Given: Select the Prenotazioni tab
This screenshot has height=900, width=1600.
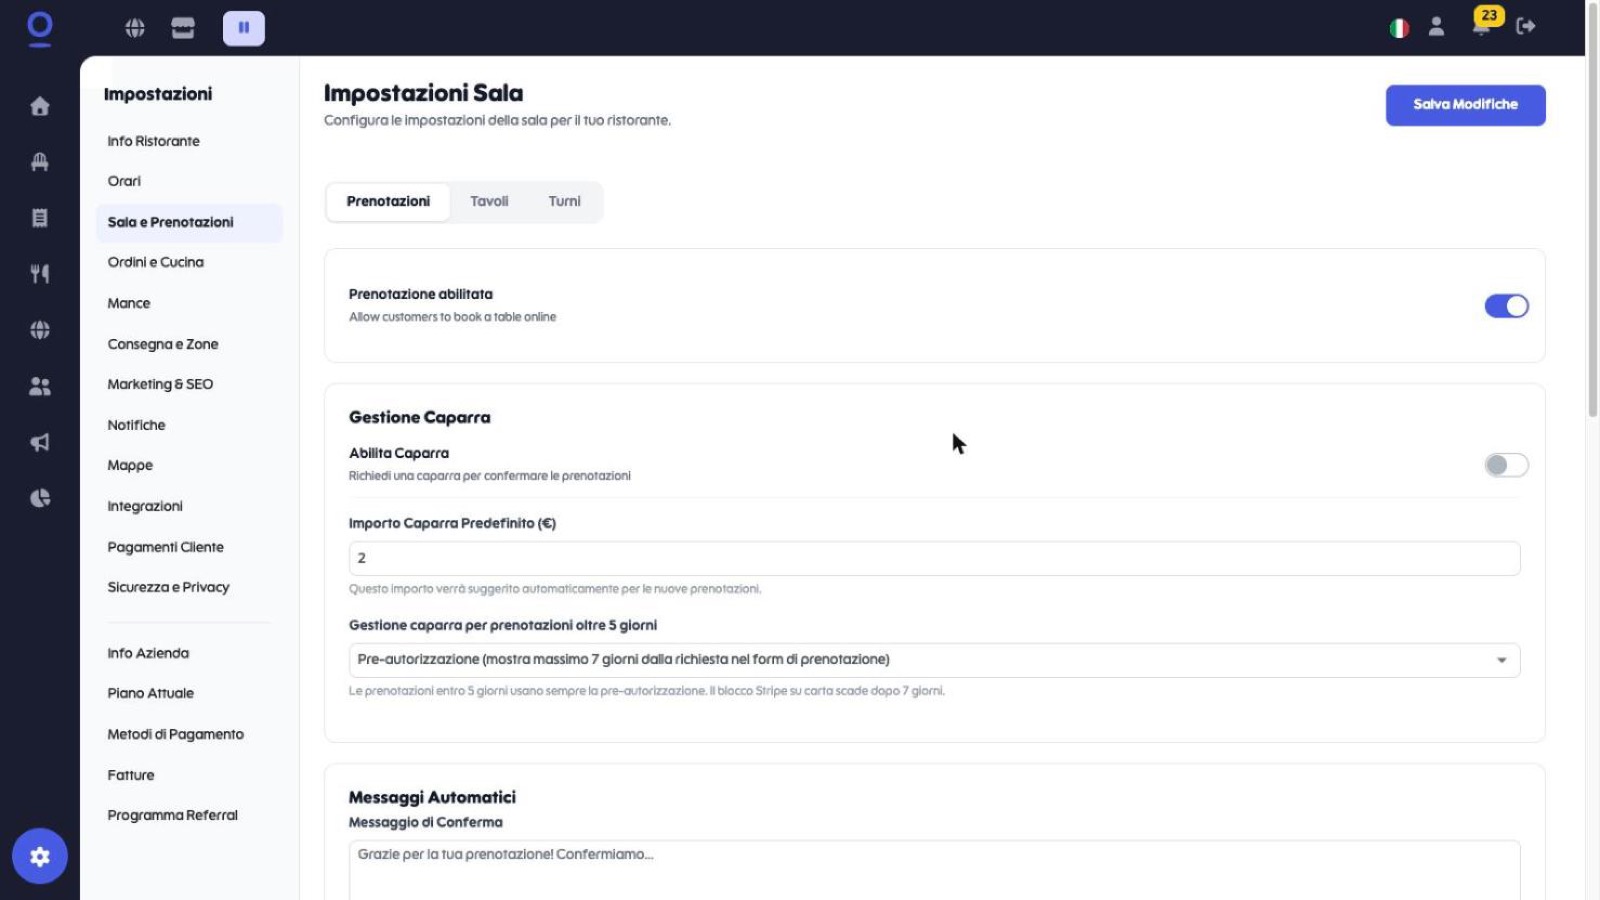Looking at the screenshot, I should [x=388, y=201].
